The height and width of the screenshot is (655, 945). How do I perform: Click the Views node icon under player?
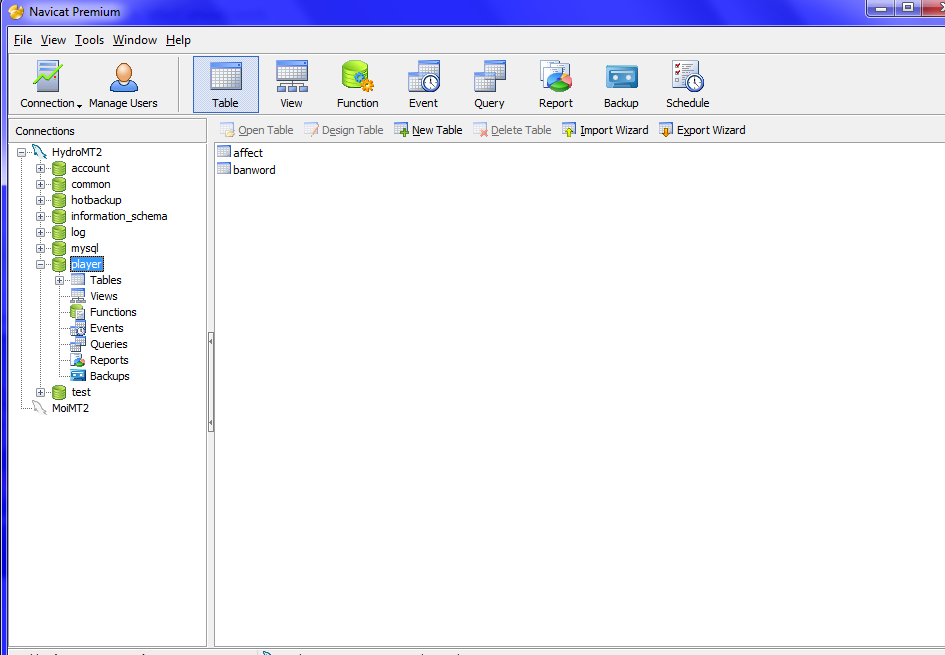pos(78,296)
